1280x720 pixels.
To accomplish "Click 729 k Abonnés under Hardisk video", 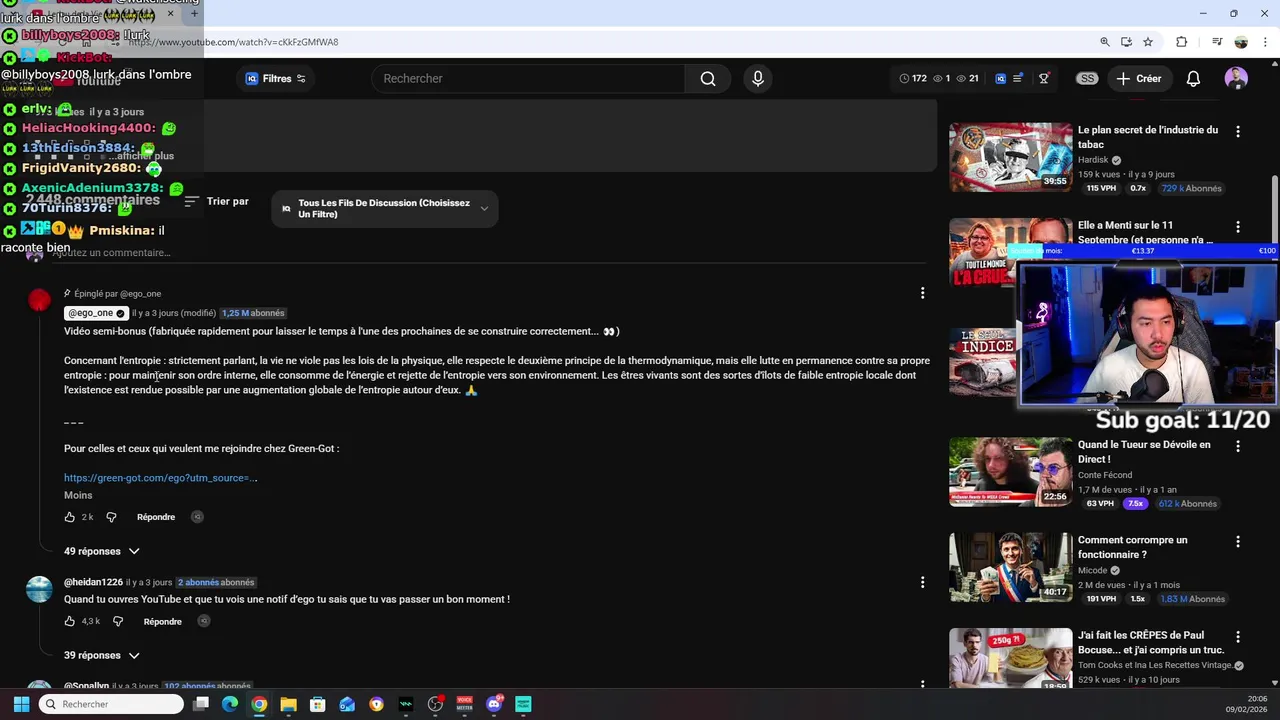I will 1191,188.
